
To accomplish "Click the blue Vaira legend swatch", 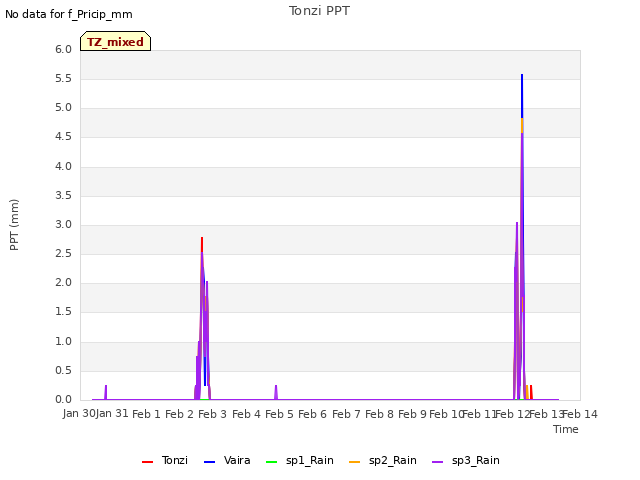I will 209,462.
